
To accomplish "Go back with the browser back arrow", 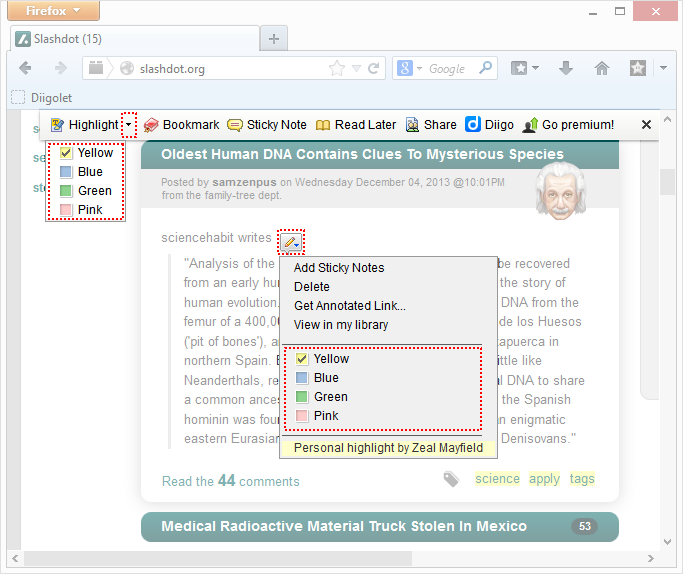I will point(25,68).
